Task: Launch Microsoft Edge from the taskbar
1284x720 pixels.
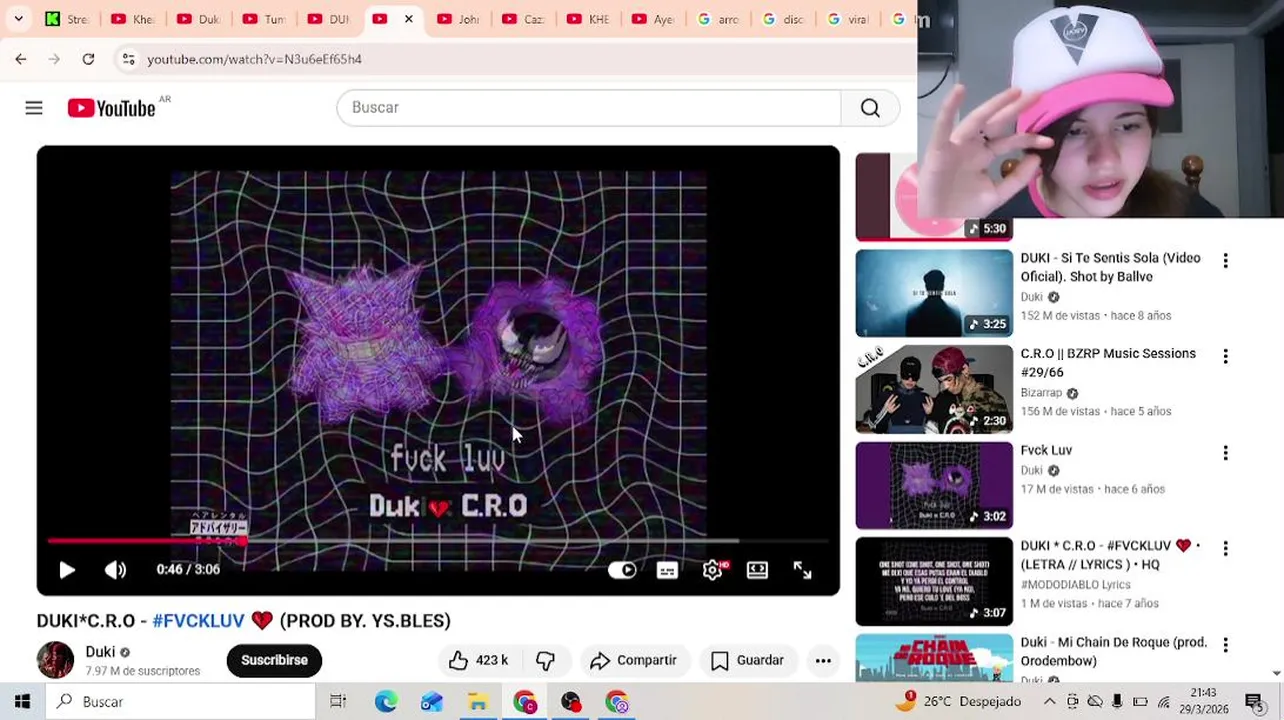Action: (385, 702)
